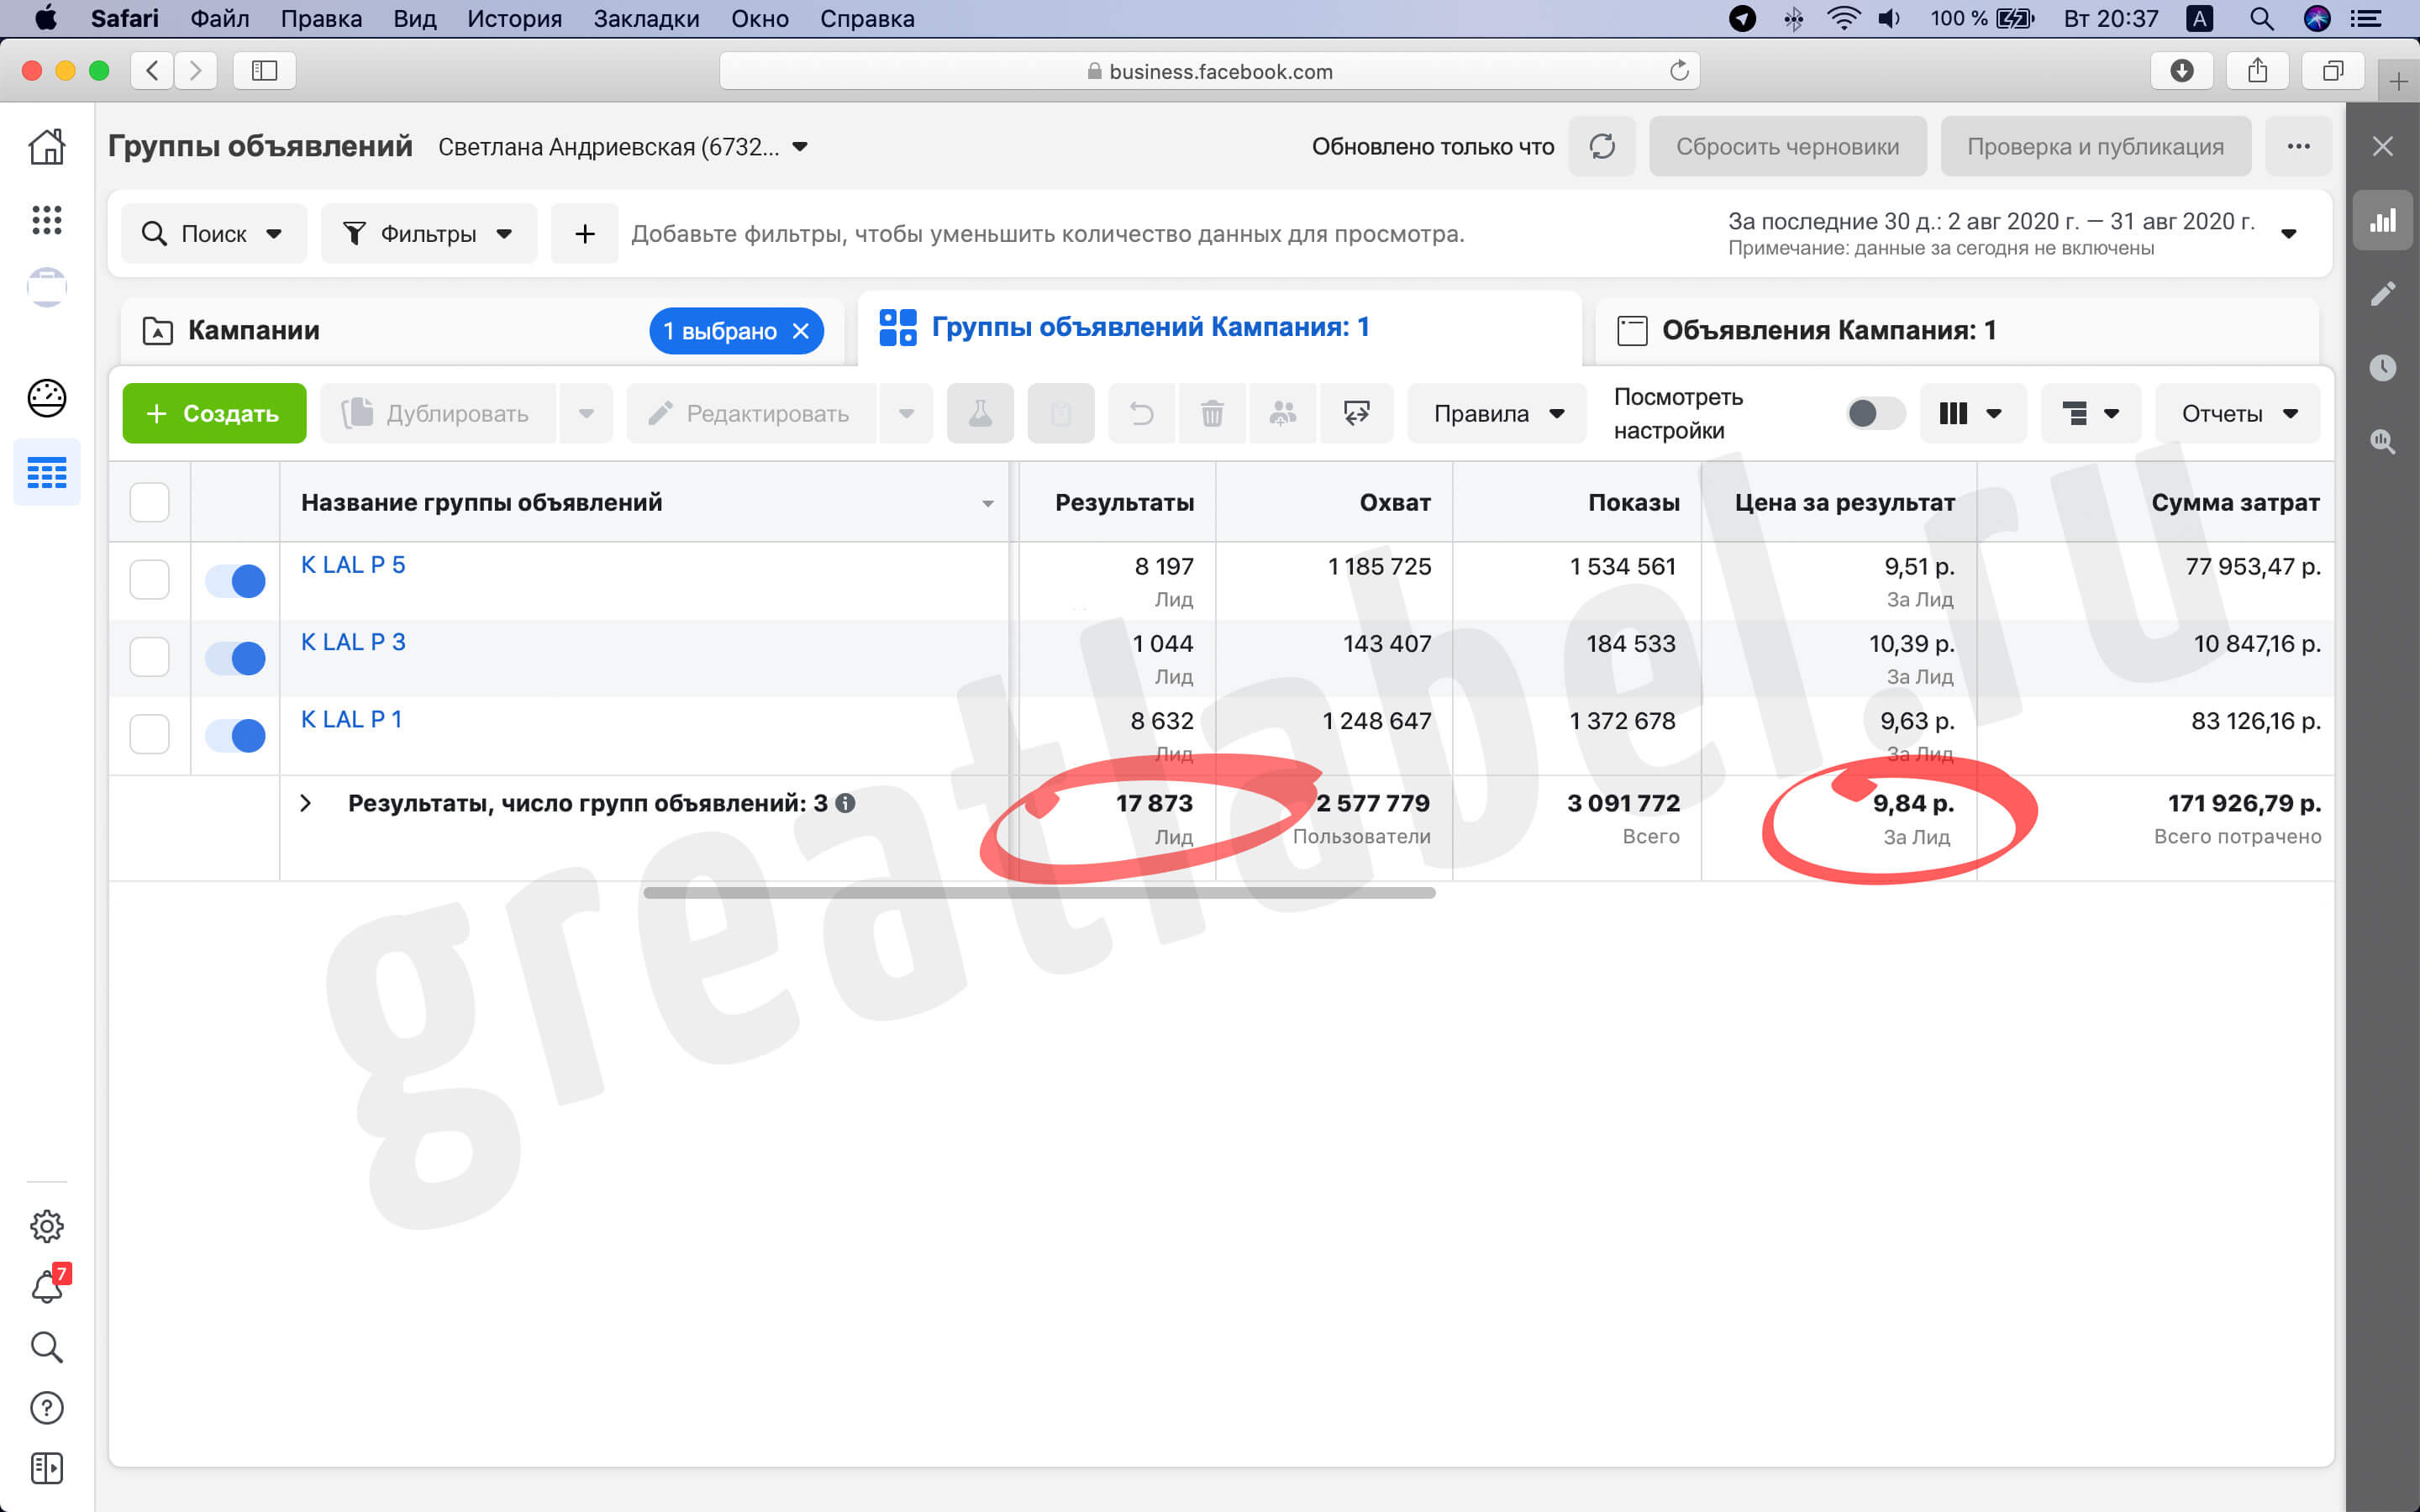Turn off the K LAL P 5 ad set toggle

[x=235, y=581]
